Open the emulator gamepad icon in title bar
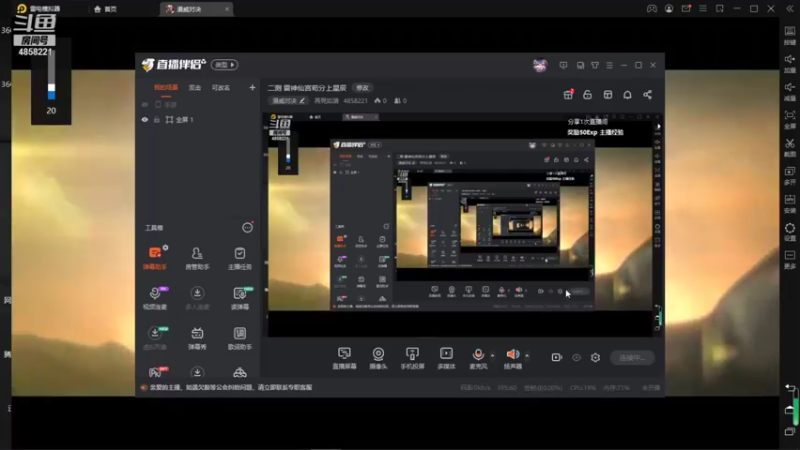The image size is (800, 450). (652, 9)
